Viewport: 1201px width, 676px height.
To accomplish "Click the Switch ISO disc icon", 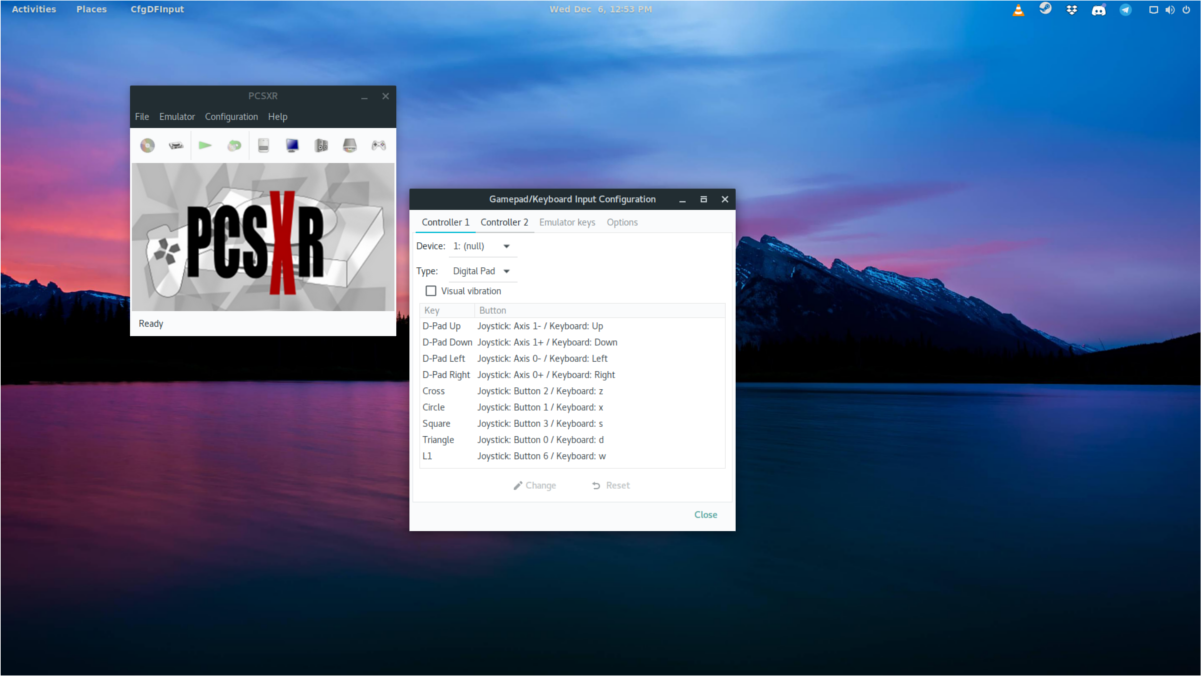I will pyautogui.click(x=234, y=145).
